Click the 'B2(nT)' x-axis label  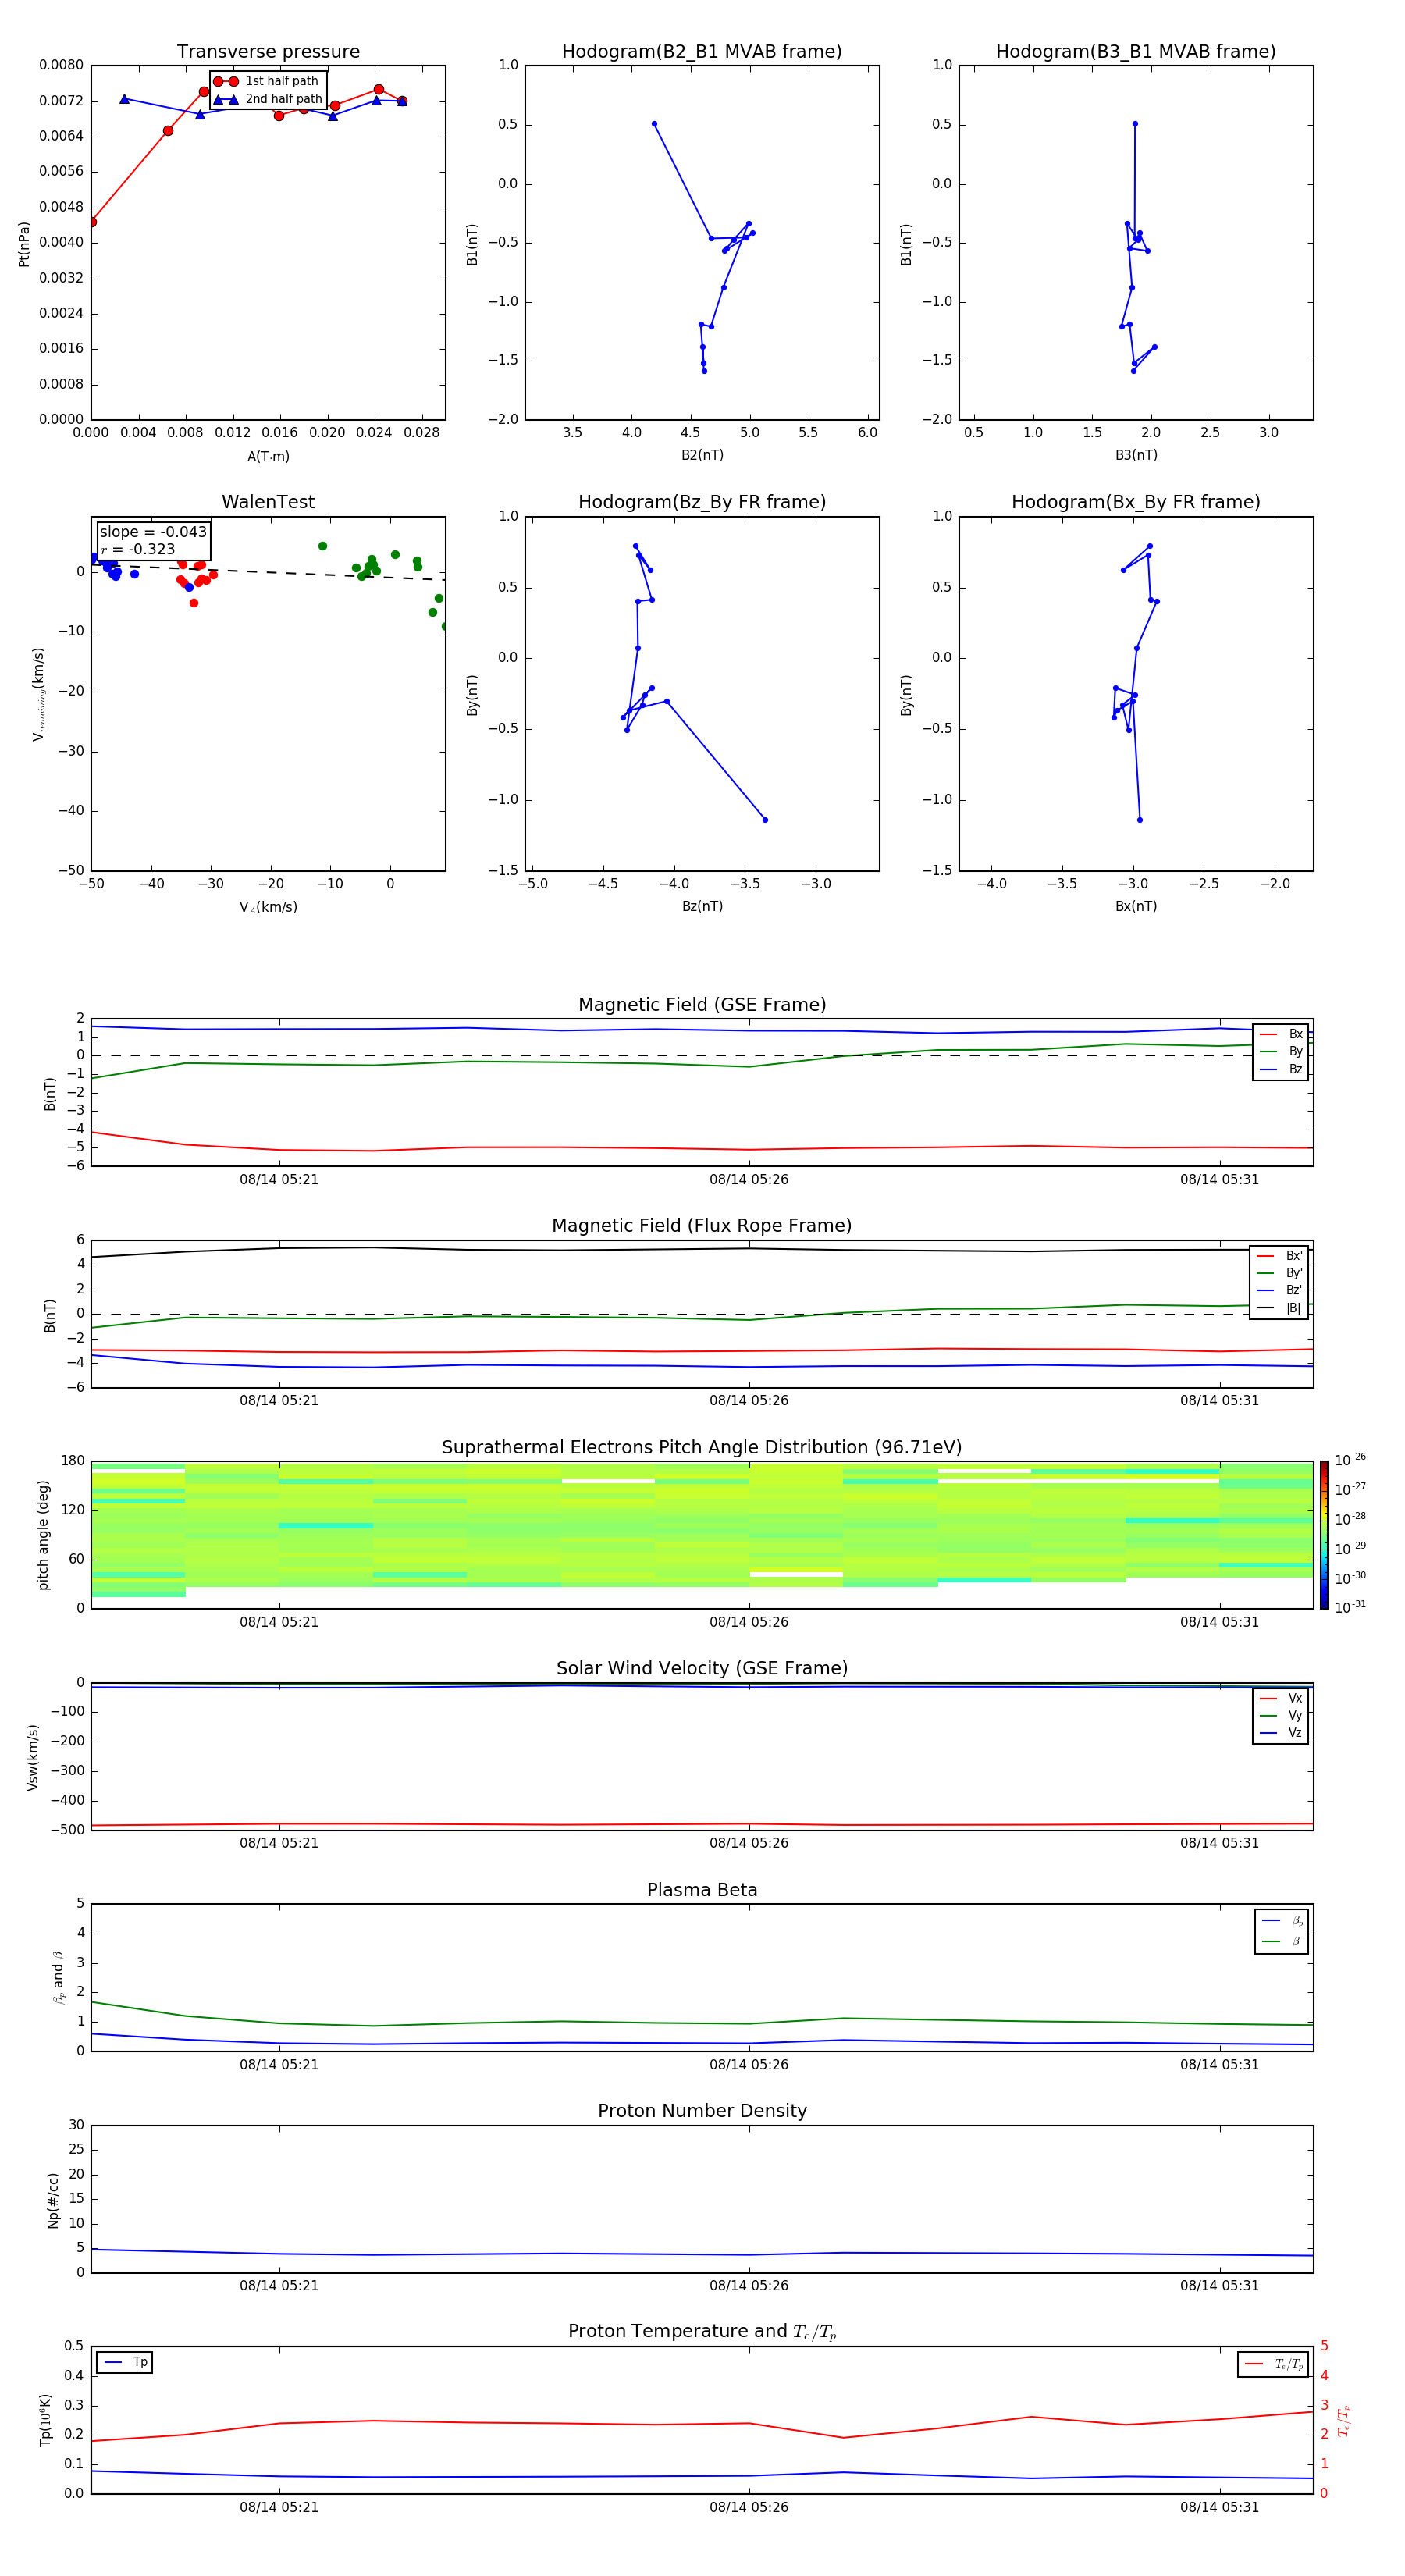pos(702,455)
